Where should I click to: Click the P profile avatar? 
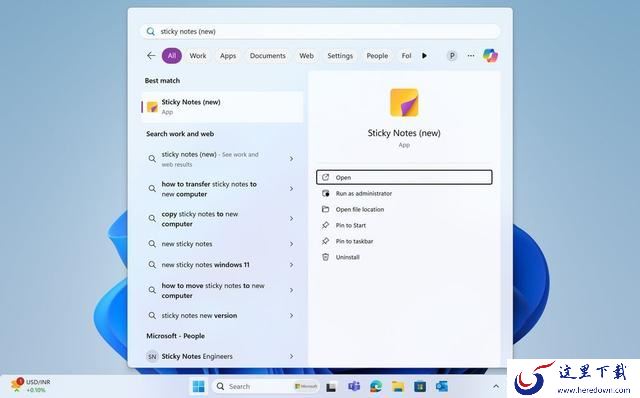click(x=452, y=56)
